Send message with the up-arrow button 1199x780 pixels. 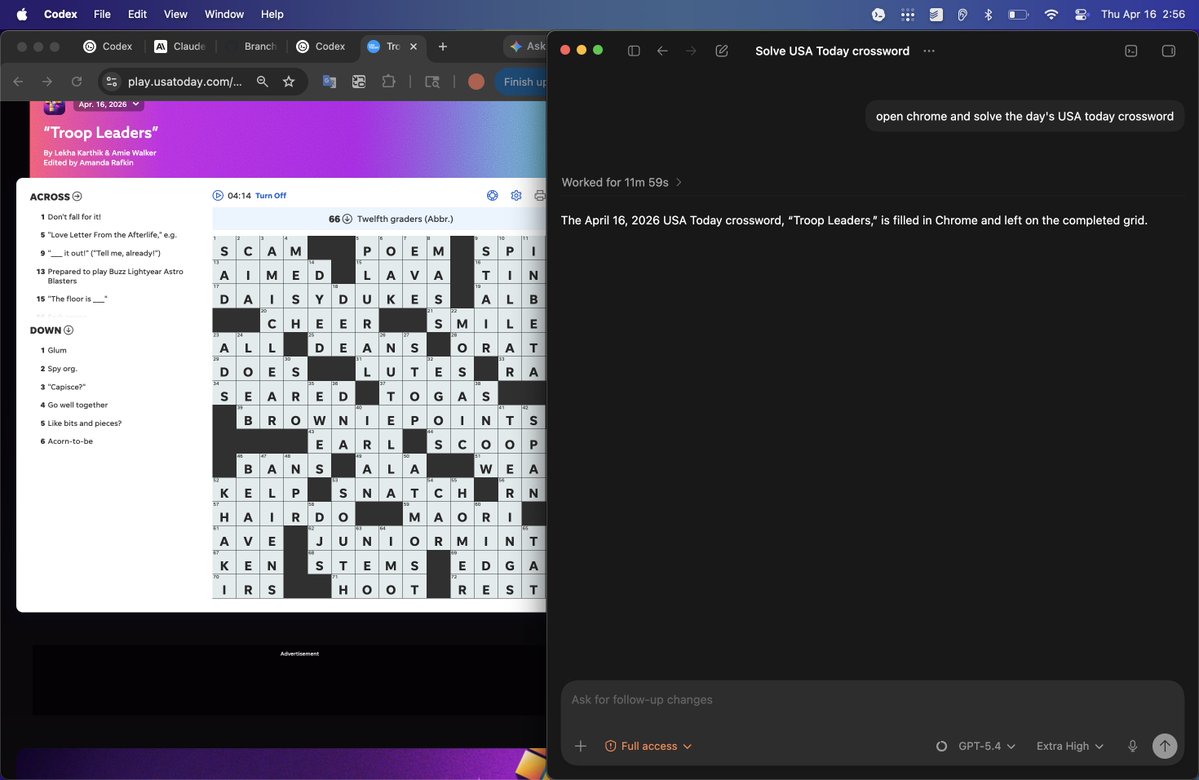pyautogui.click(x=1165, y=746)
